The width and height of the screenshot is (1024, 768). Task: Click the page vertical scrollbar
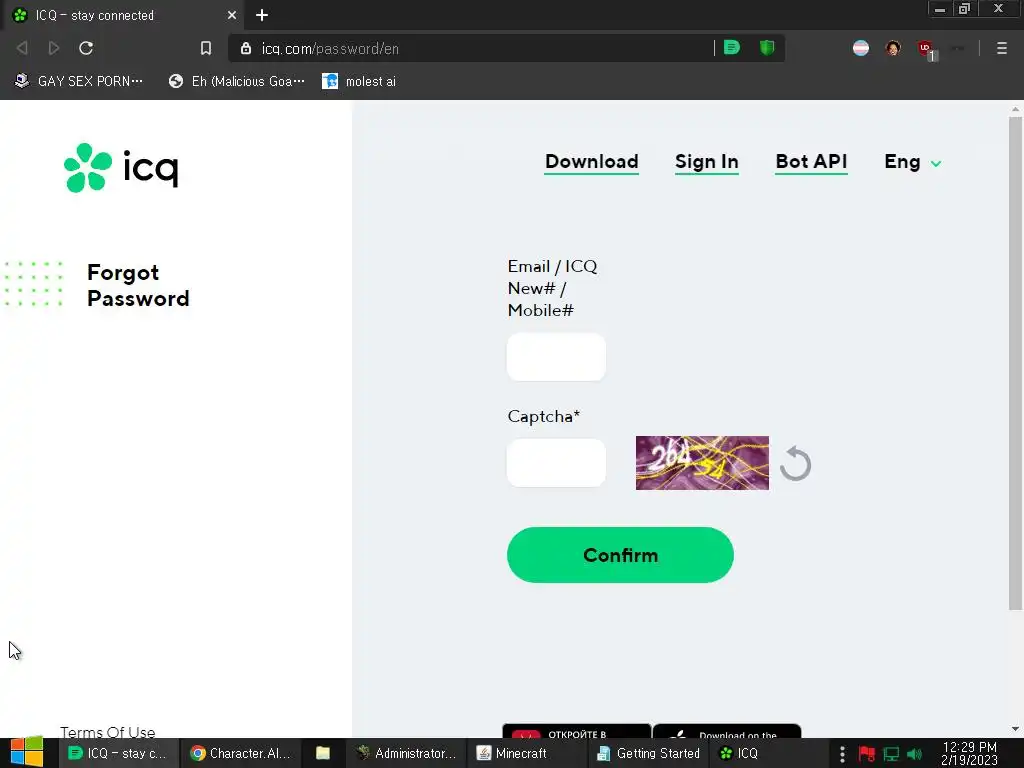click(x=1015, y=363)
